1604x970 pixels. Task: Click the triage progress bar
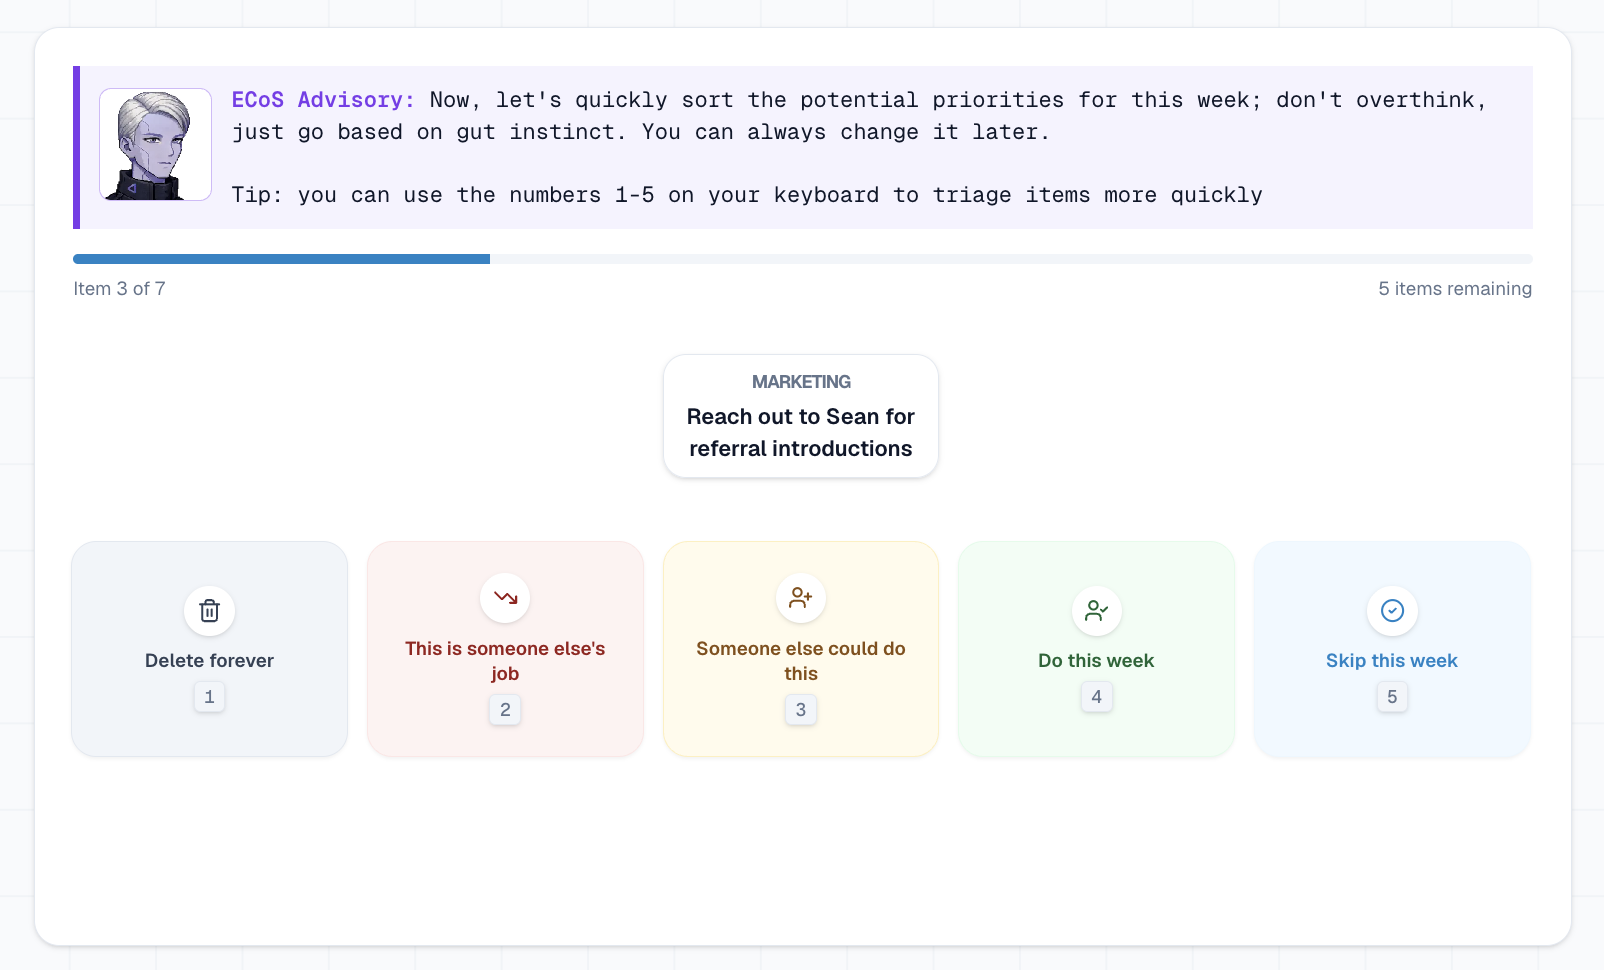[802, 259]
